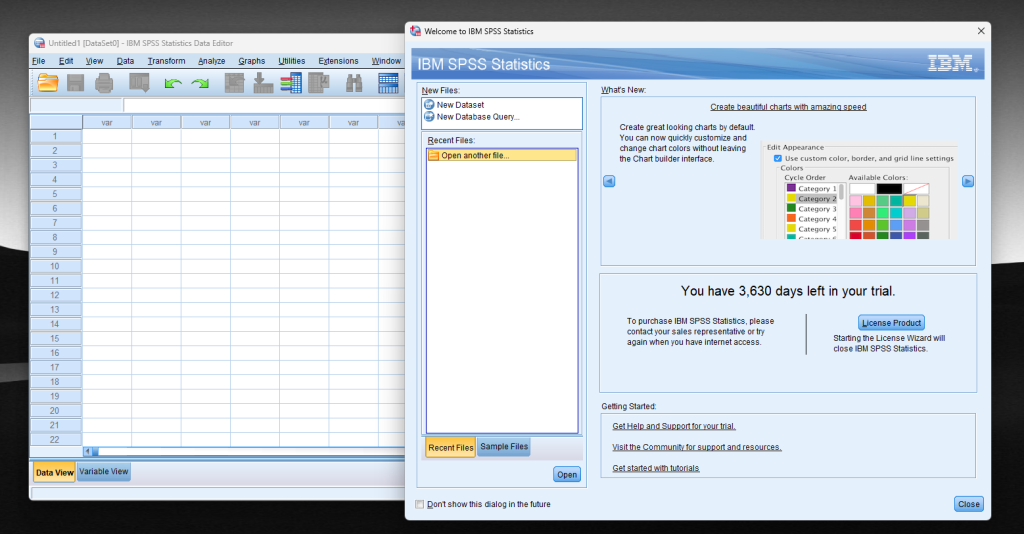The width and height of the screenshot is (1024, 534).
Task: Click the green Redo arrow icon
Action: (201, 84)
